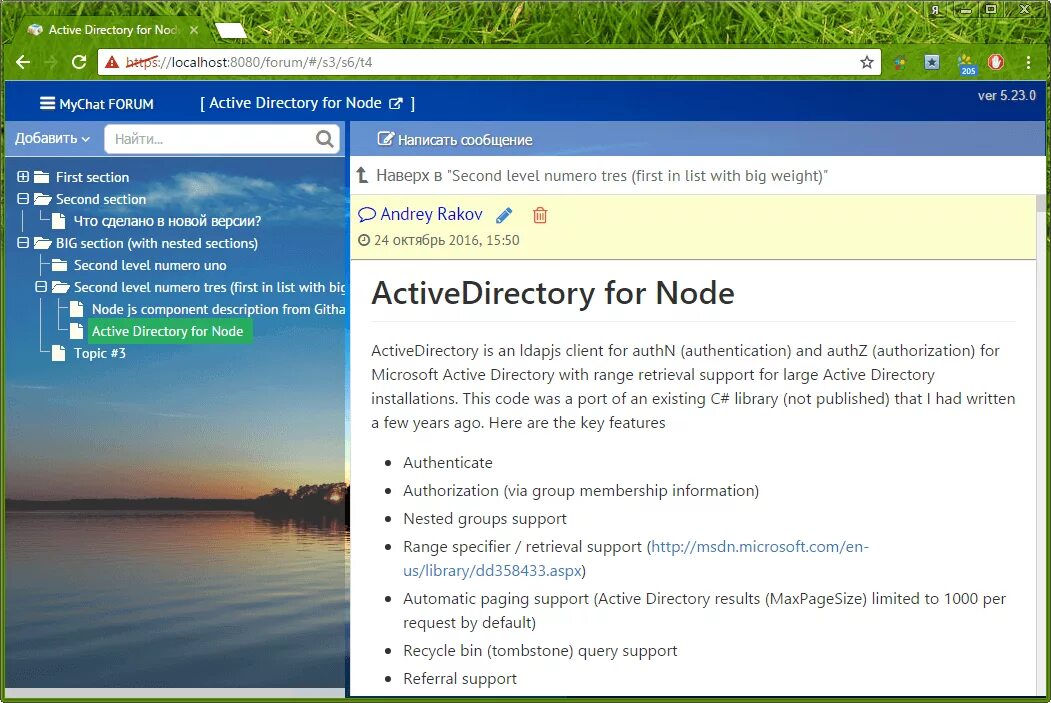
Task: Click the Nested groups support bullet
Action: pyautogui.click(x=485, y=519)
